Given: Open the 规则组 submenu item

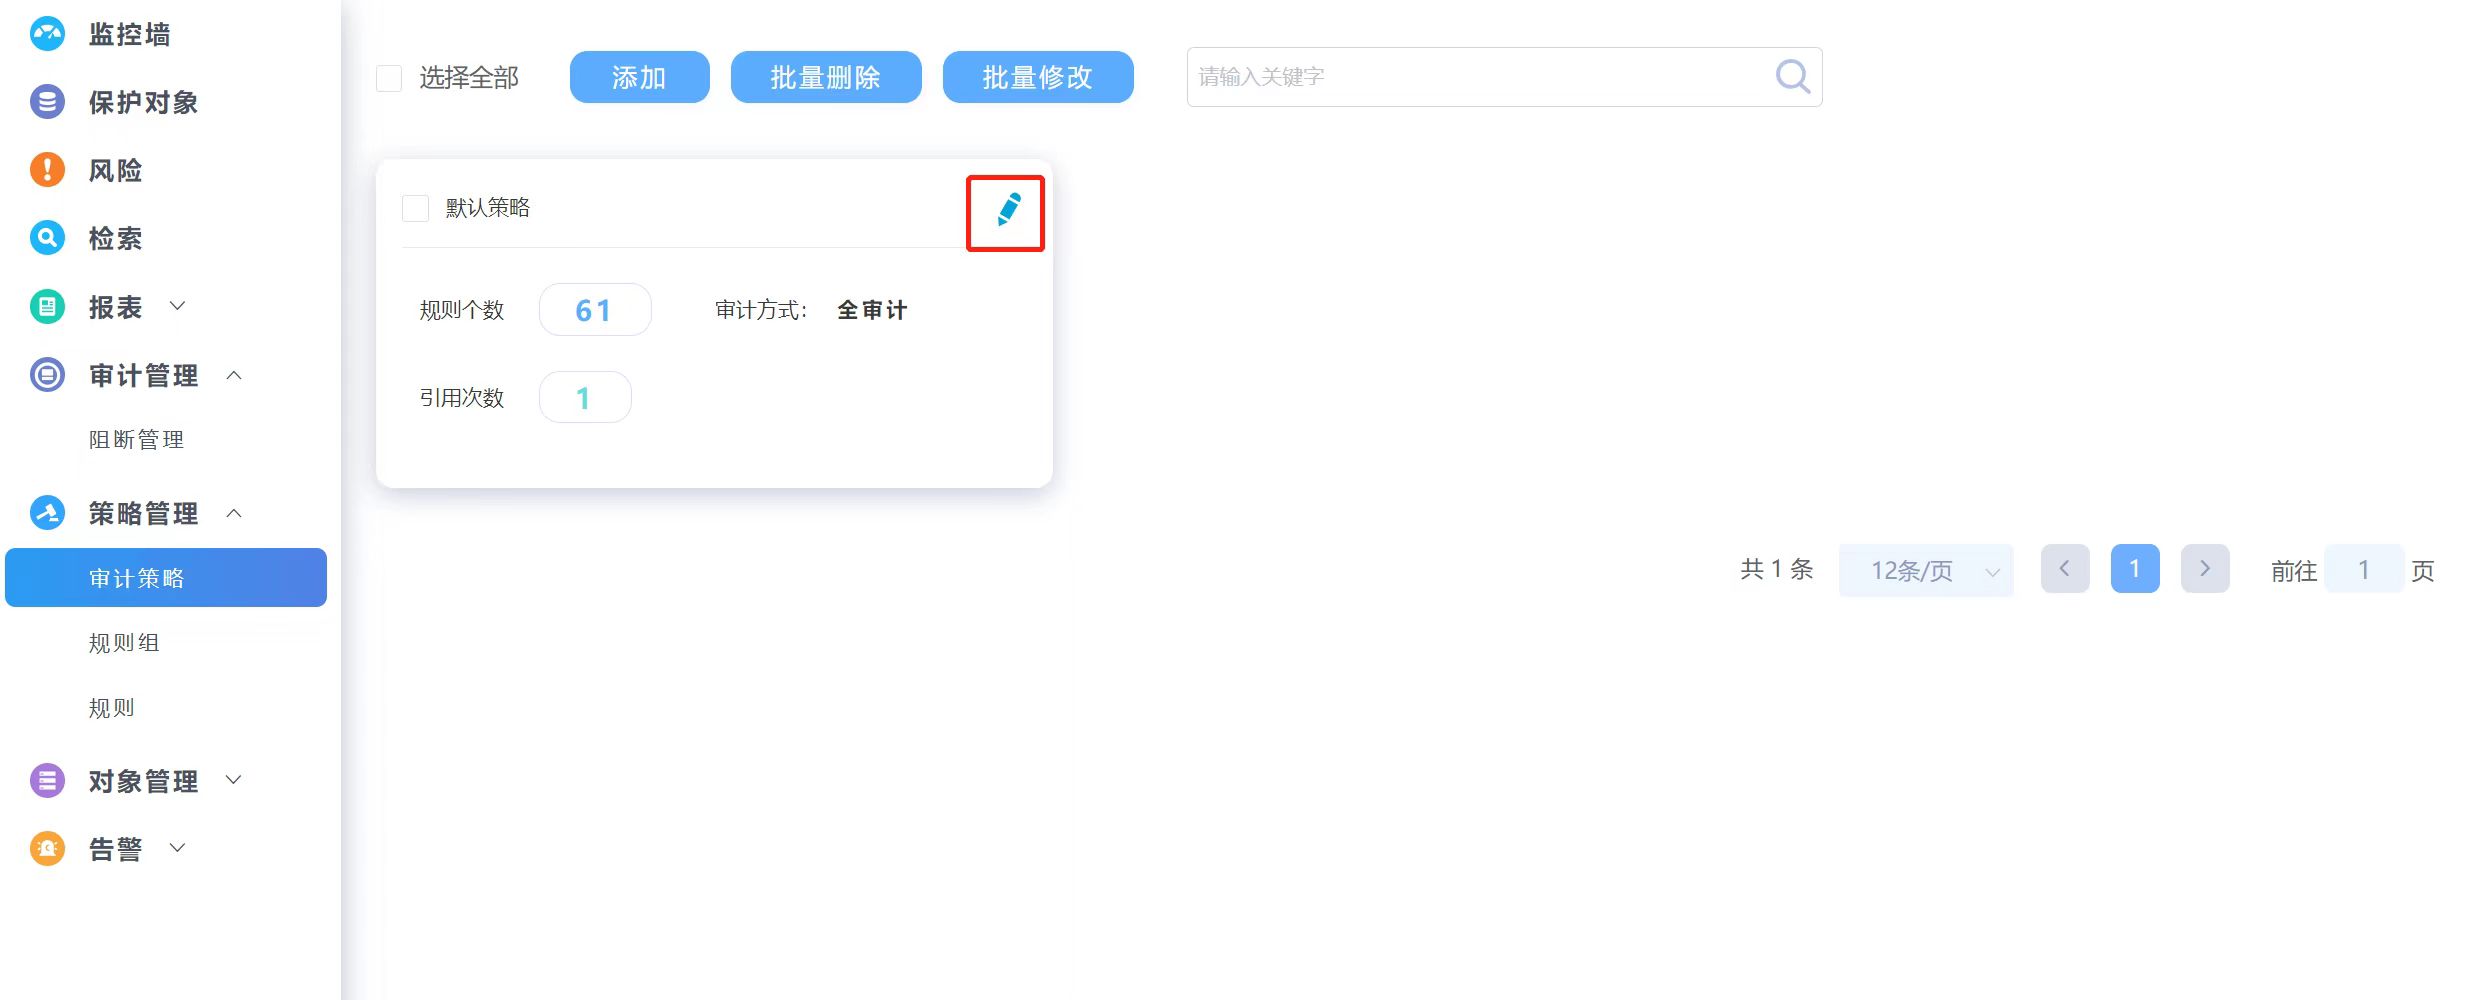Looking at the screenshot, I should click(124, 643).
